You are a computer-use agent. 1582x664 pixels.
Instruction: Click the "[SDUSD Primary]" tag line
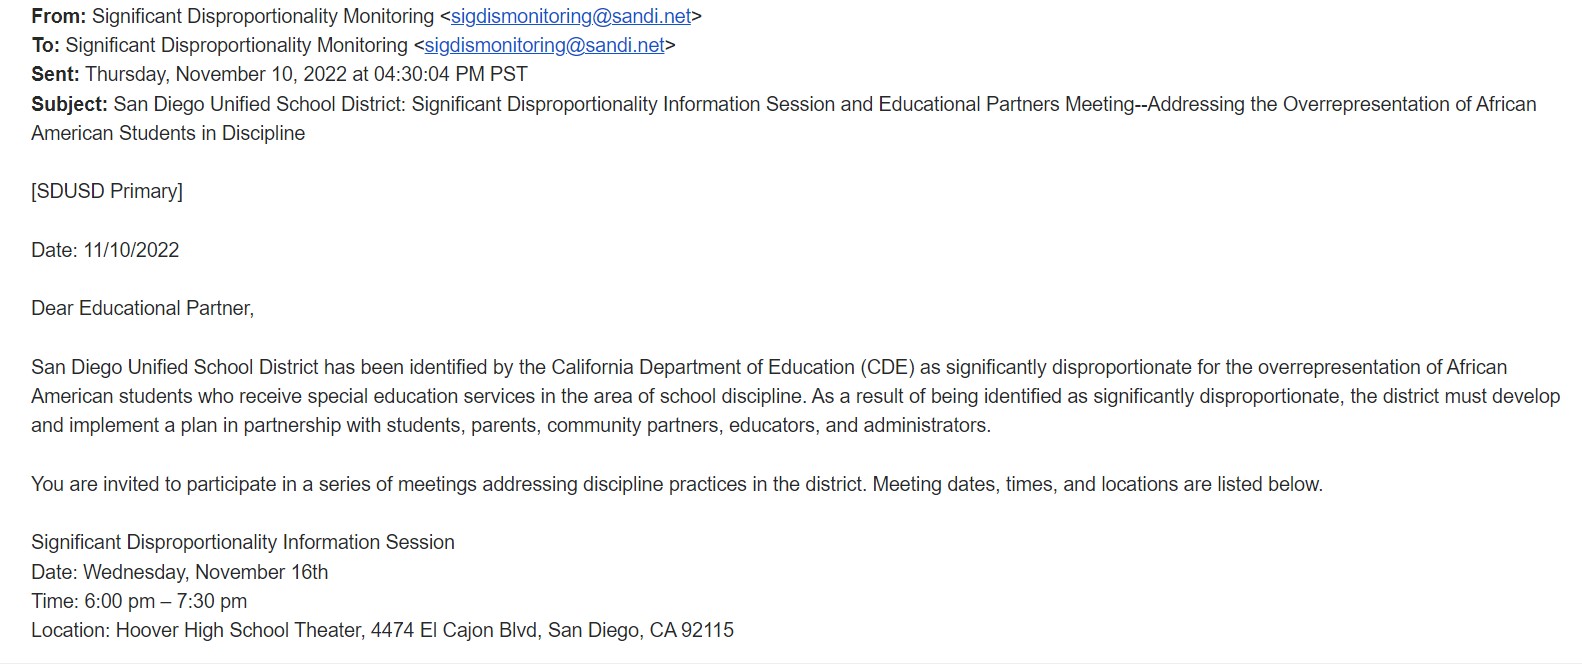107,191
